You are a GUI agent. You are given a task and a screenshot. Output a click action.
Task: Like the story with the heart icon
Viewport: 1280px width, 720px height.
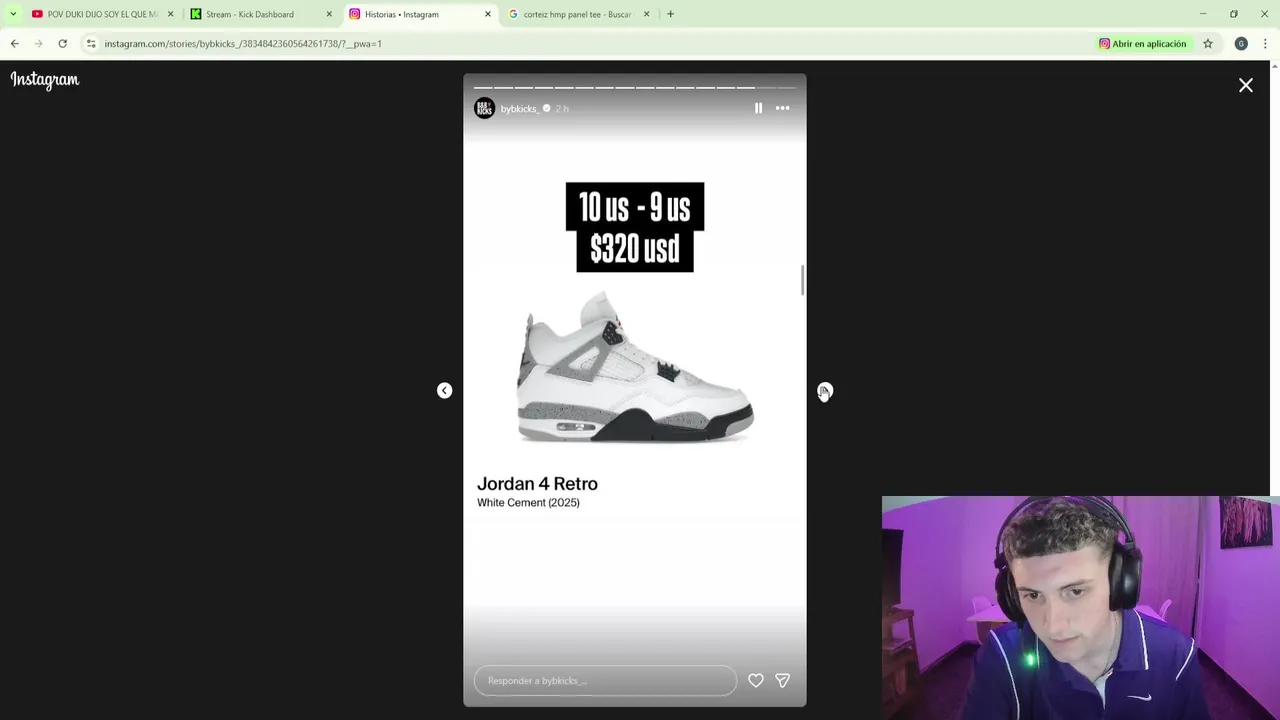pos(756,680)
